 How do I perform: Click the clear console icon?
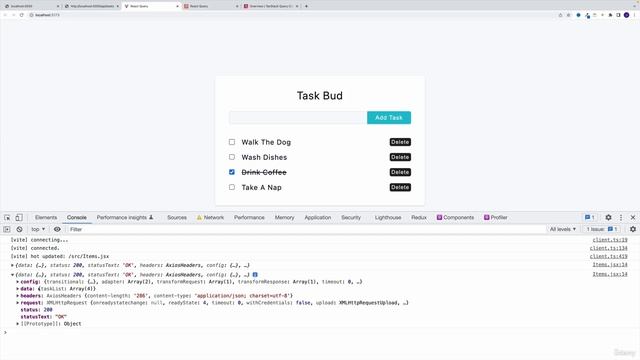point(19,229)
